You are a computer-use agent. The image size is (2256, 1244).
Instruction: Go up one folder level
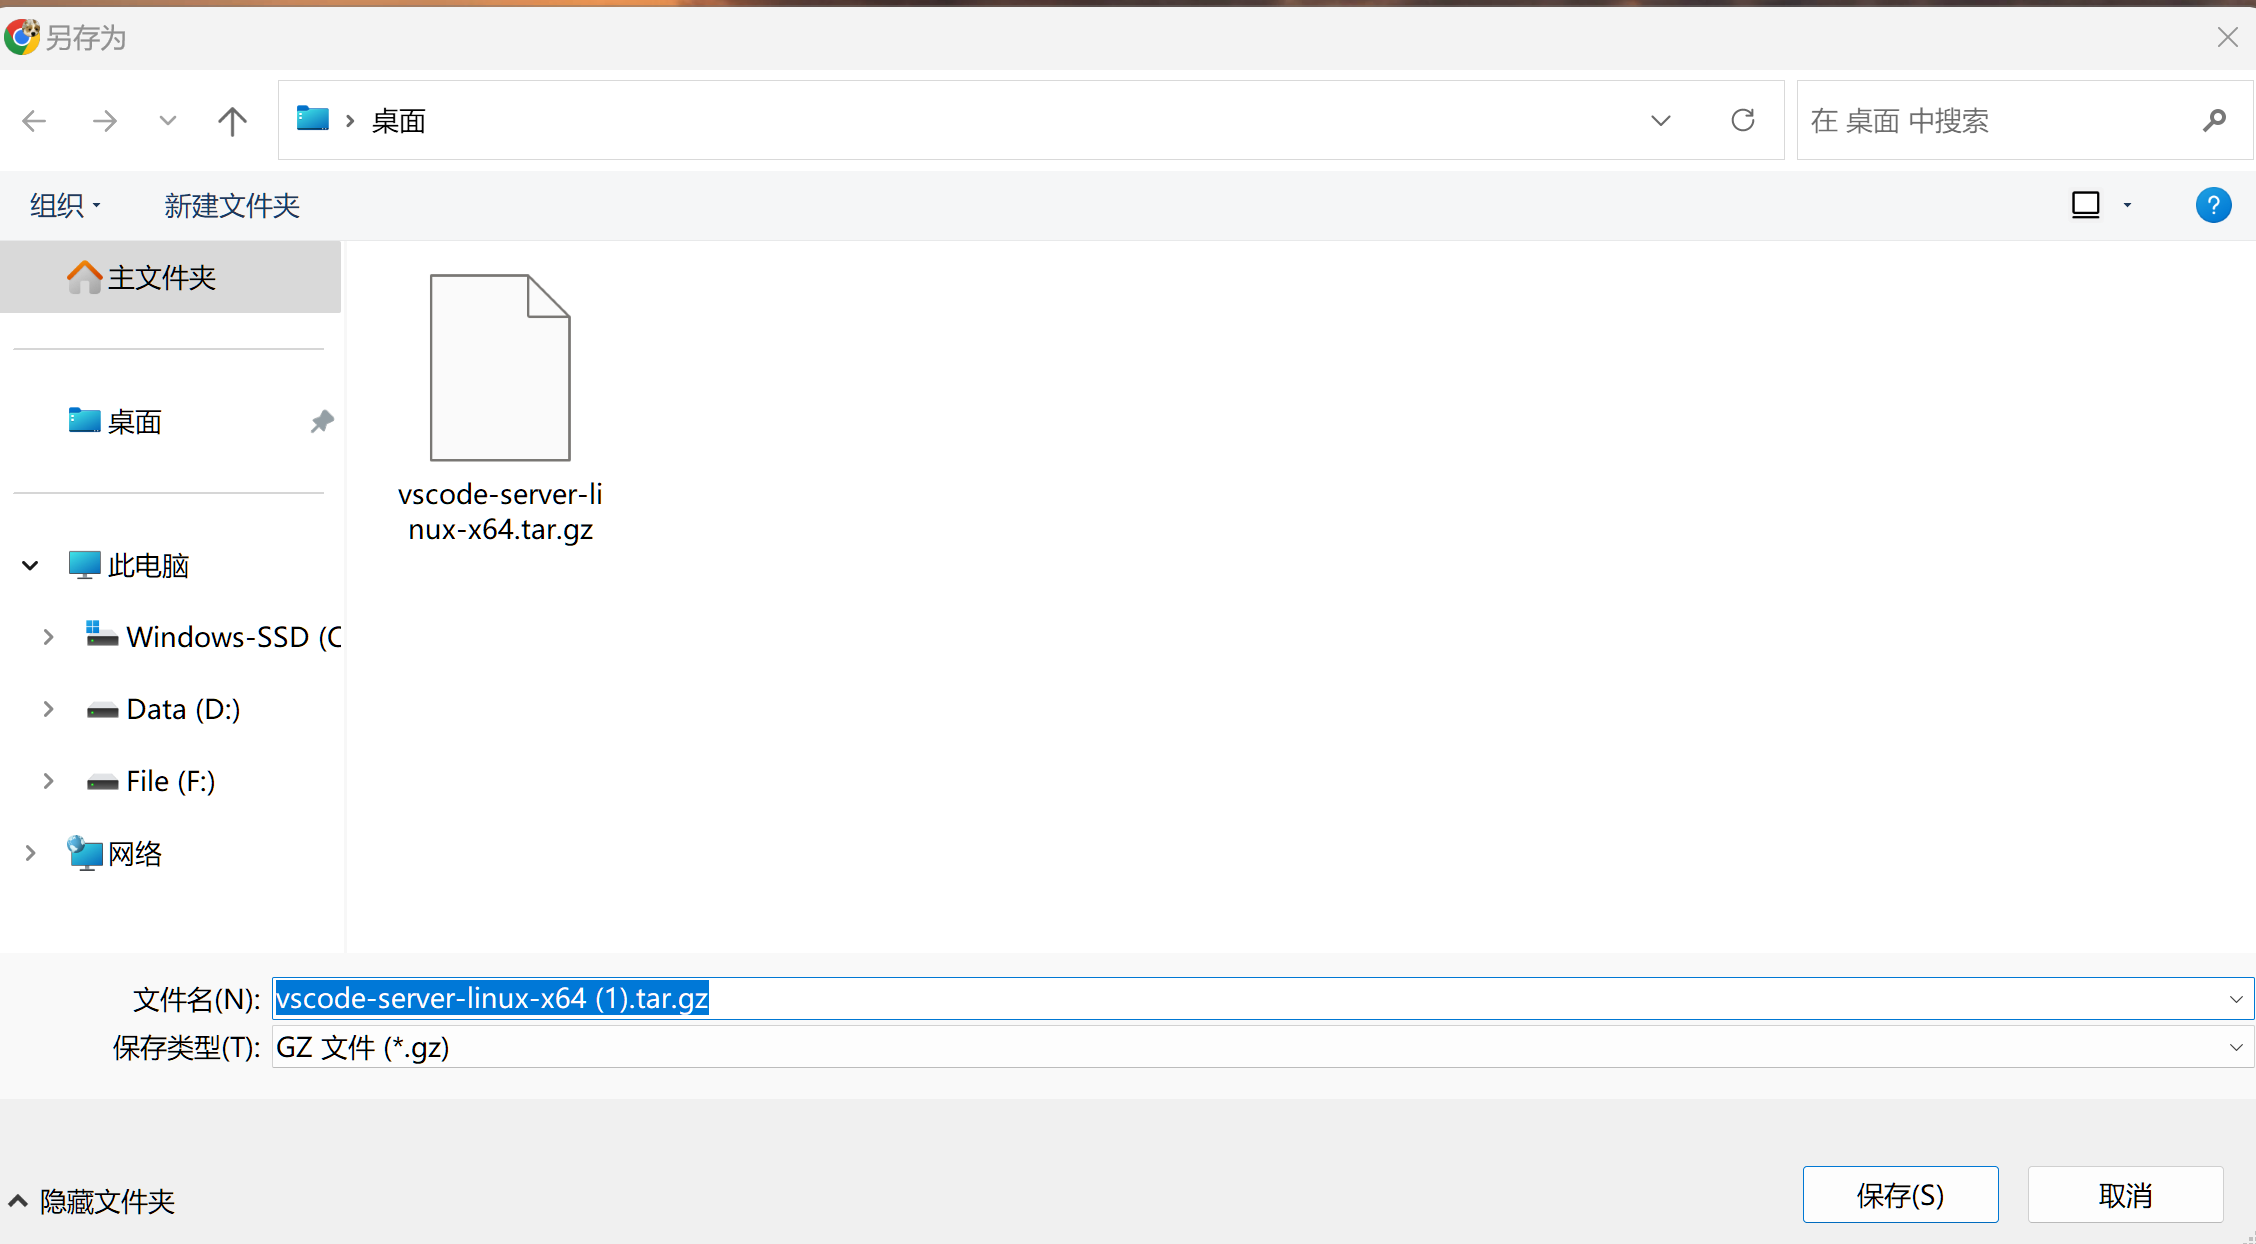[x=232, y=121]
